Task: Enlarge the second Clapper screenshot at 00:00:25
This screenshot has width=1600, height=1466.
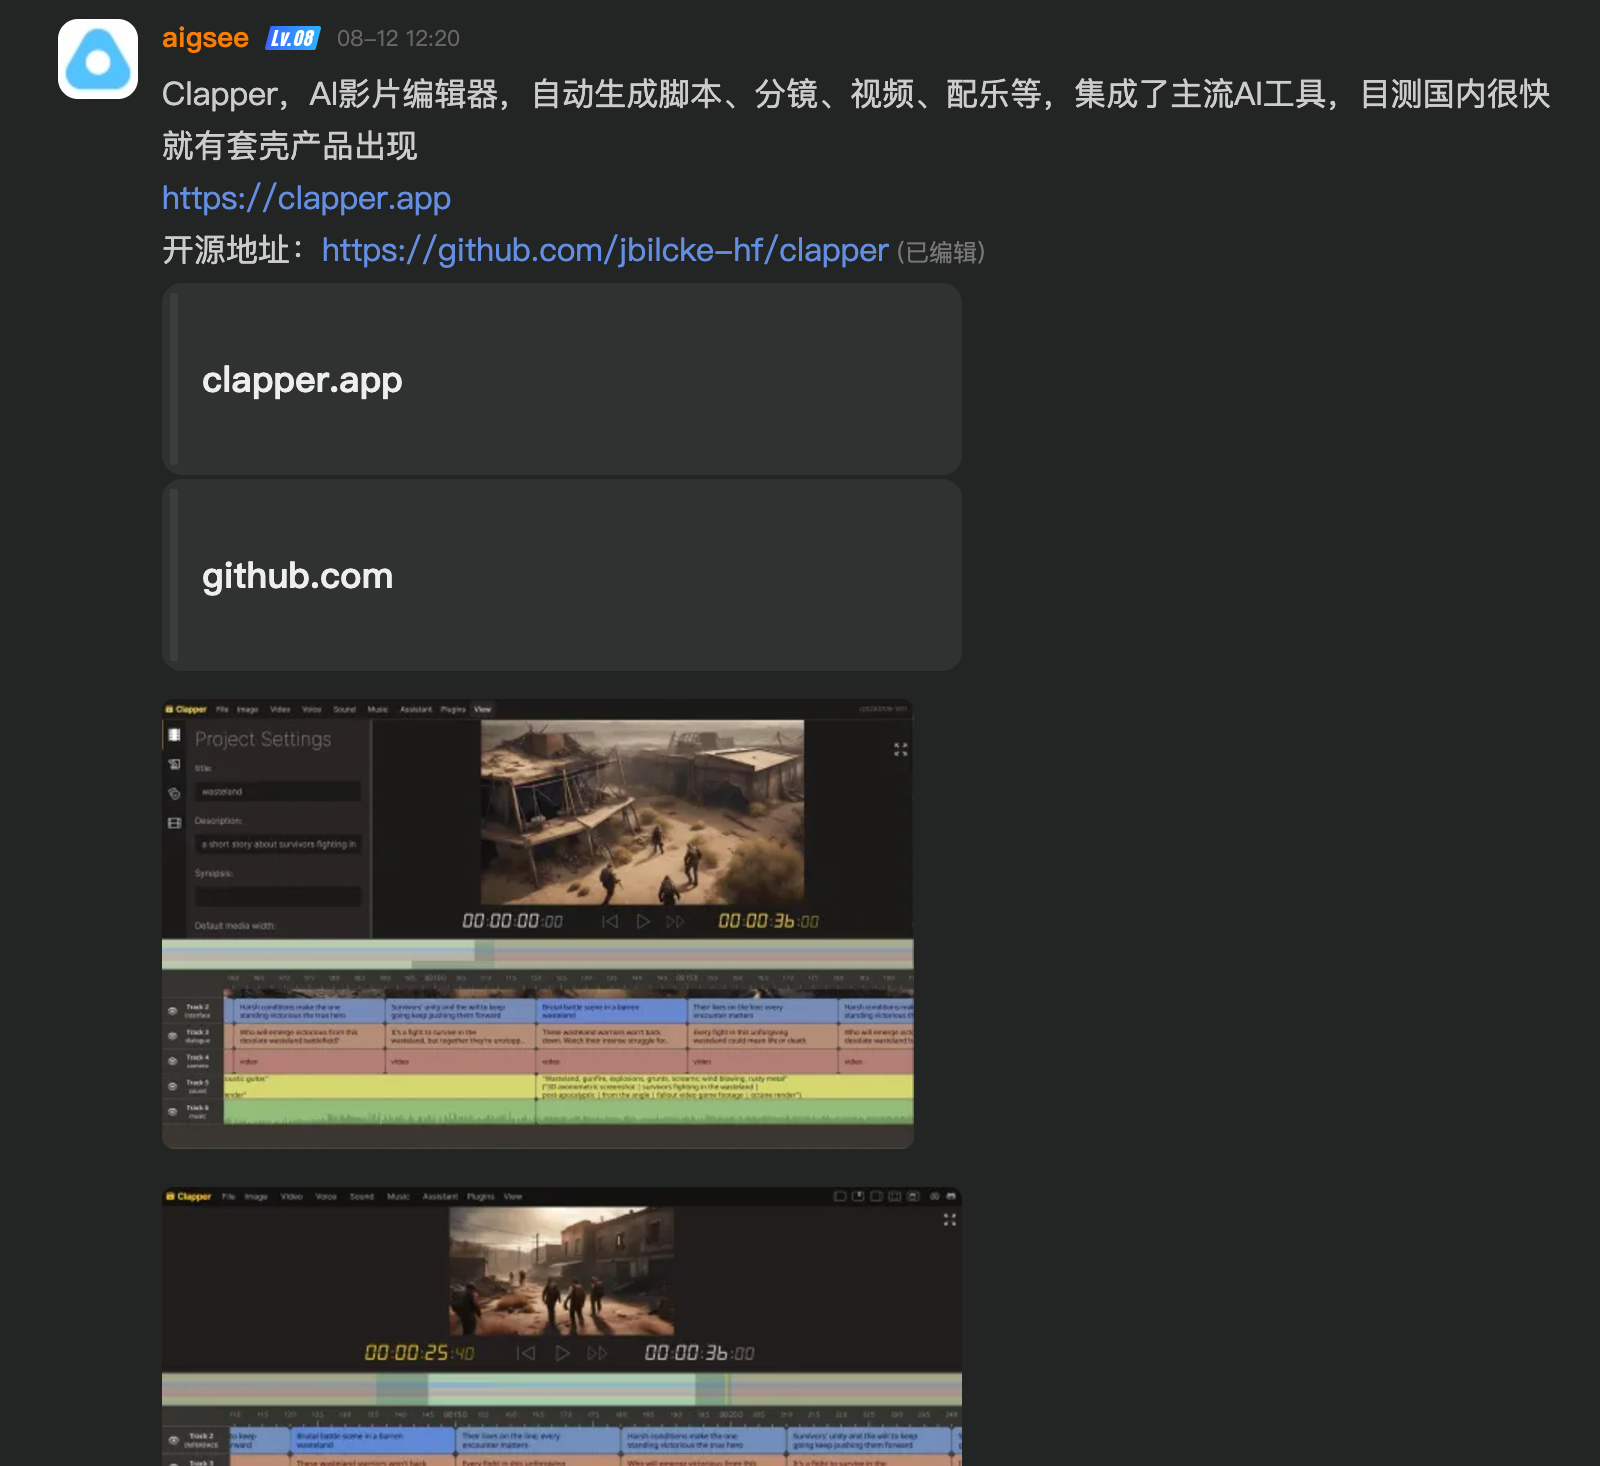Action: pos(562,1326)
